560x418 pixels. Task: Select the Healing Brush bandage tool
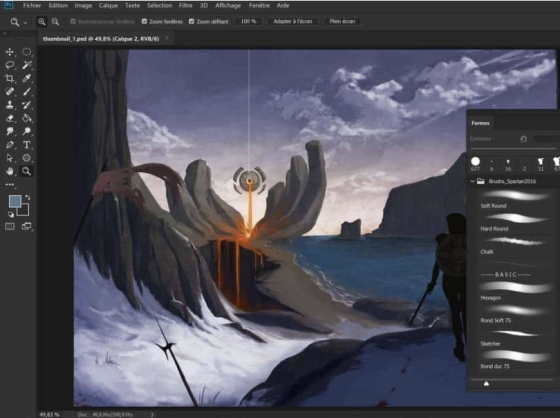pyautogui.click(x=10, y=91)
